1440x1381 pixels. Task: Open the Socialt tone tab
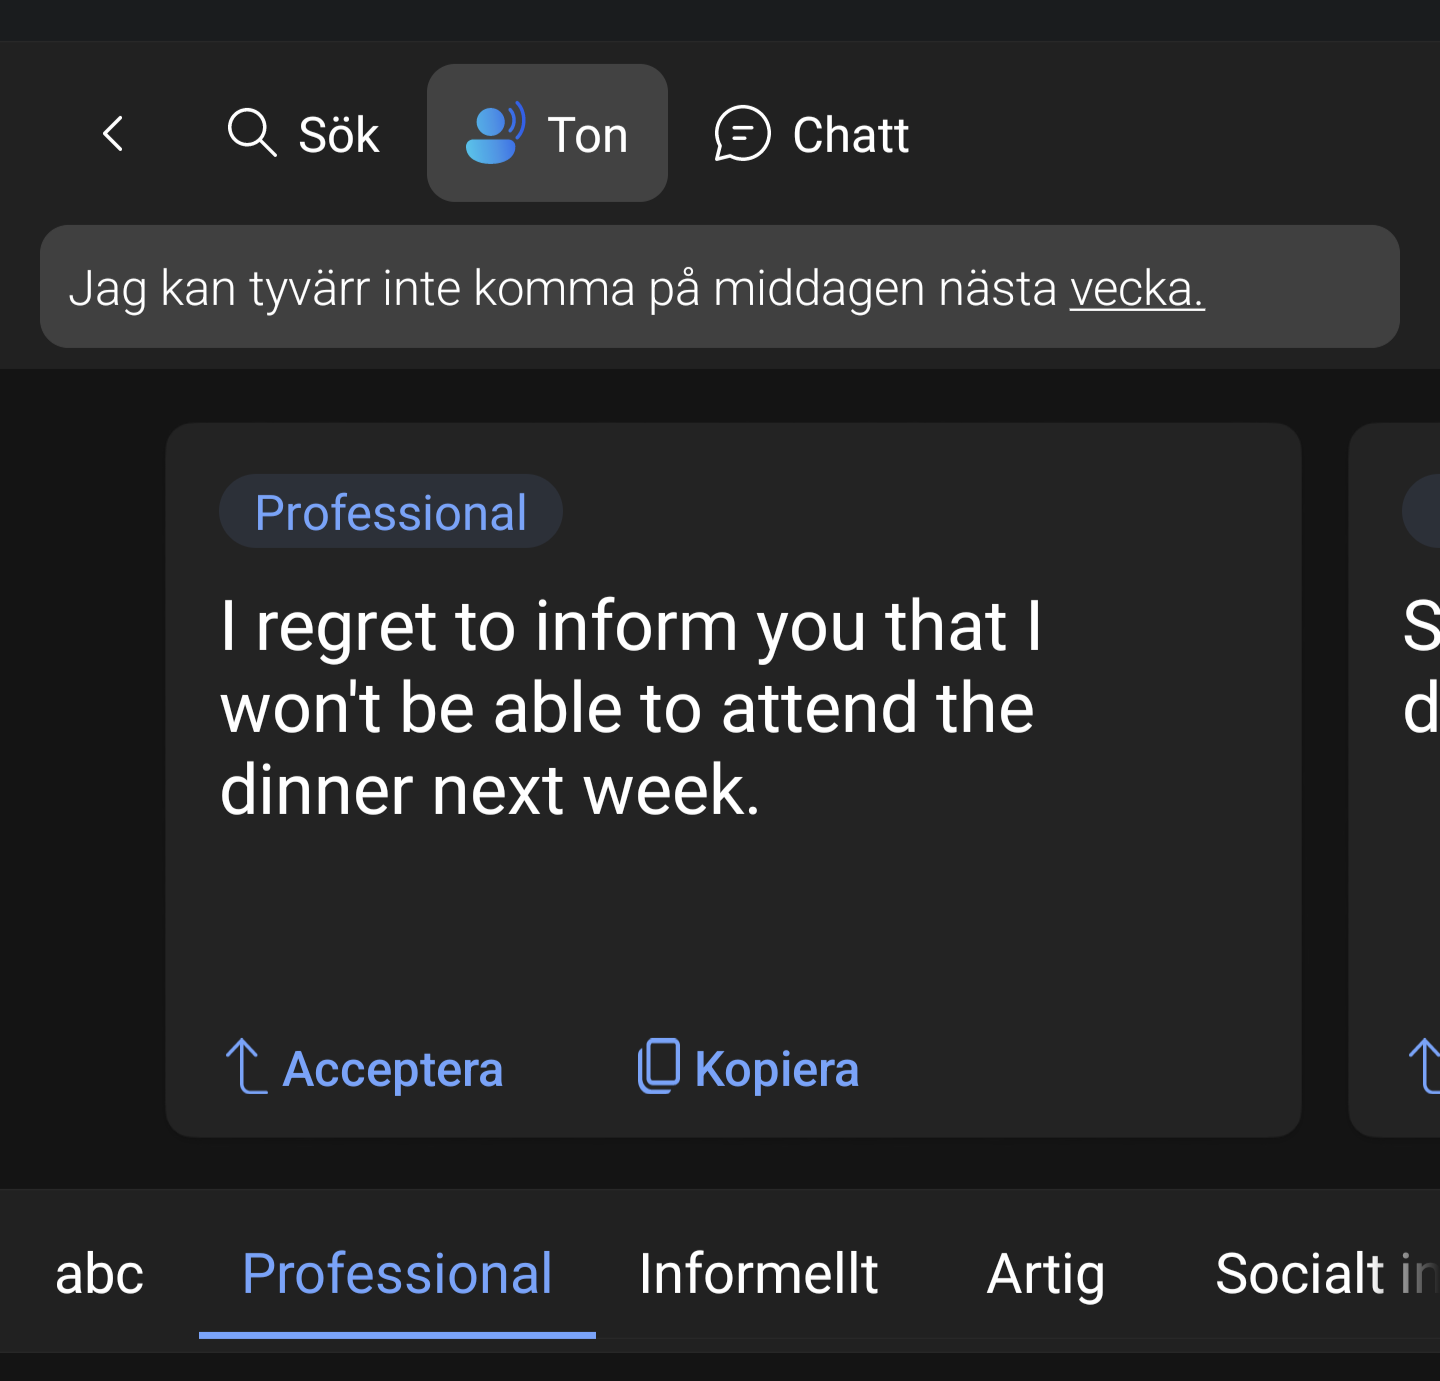click(x=1326, y=1274)
